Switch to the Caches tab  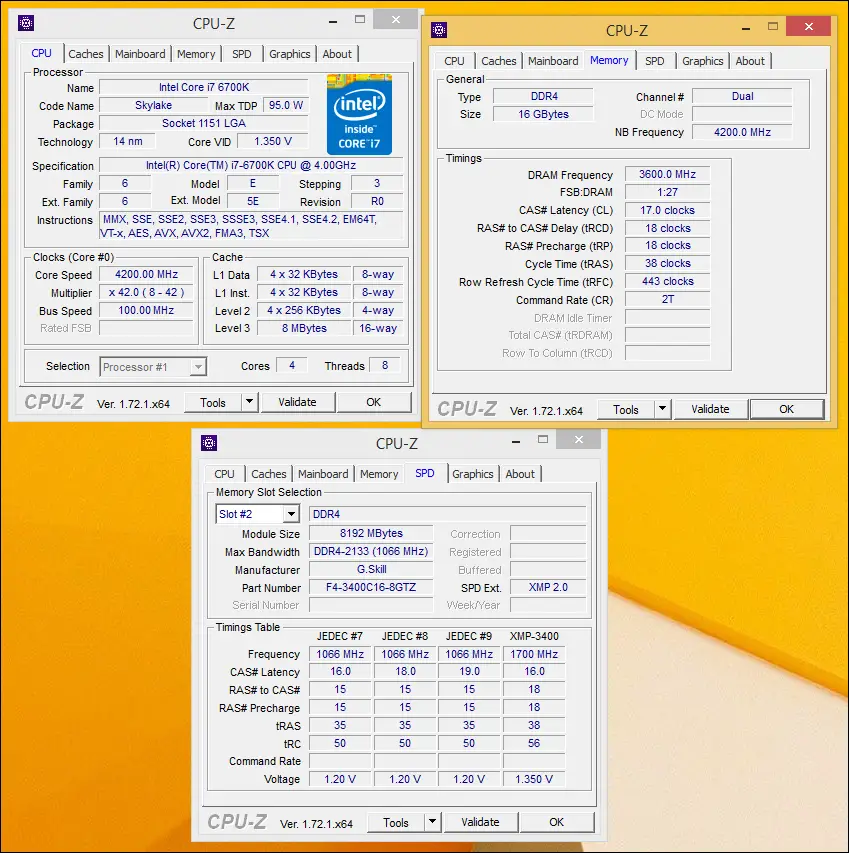point(86,54)
